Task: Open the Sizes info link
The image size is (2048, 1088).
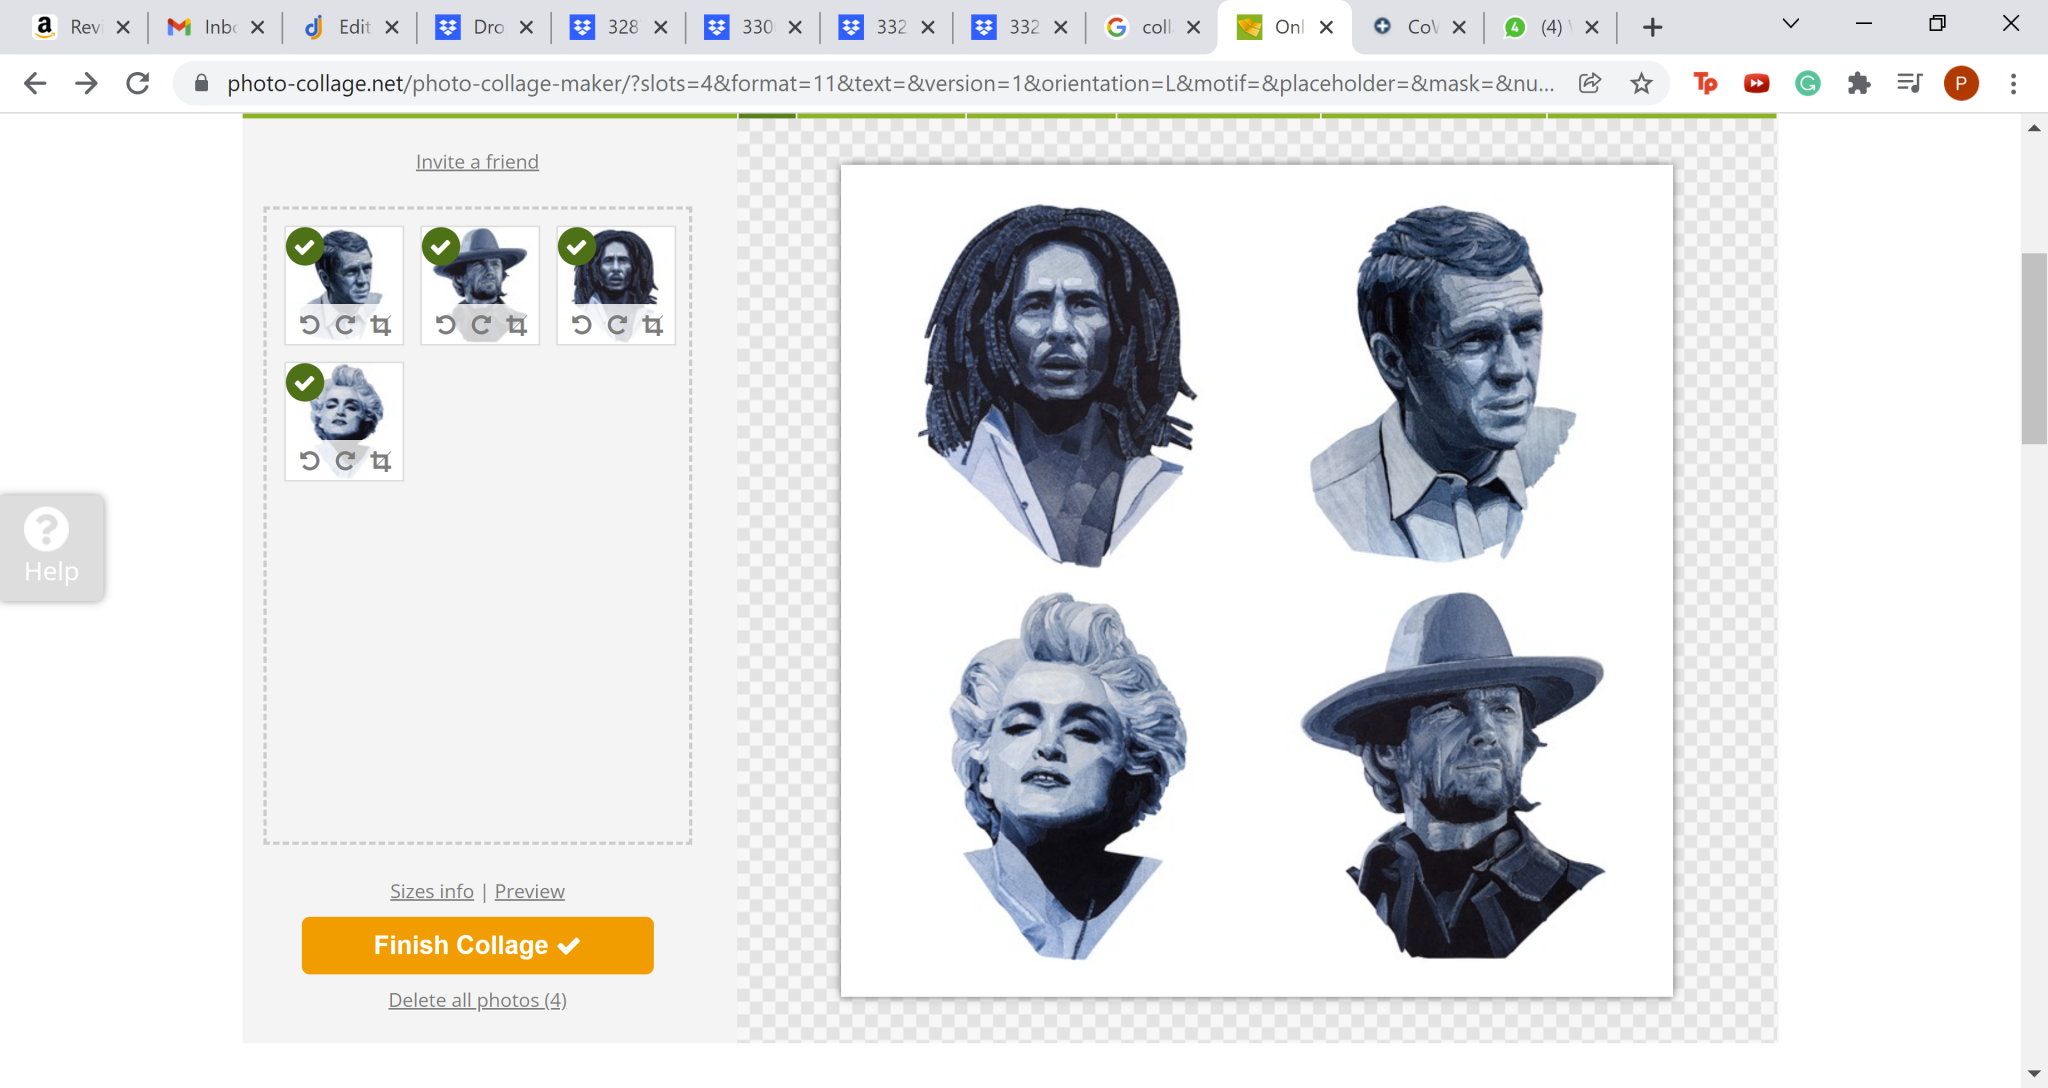Action: pyautogui.click(x=432, y=891)
